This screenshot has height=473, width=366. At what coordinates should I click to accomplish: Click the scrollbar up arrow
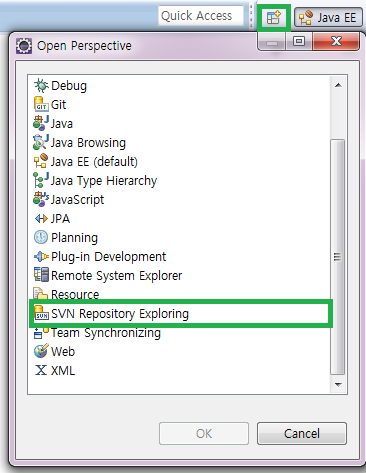tap(338, 85)
